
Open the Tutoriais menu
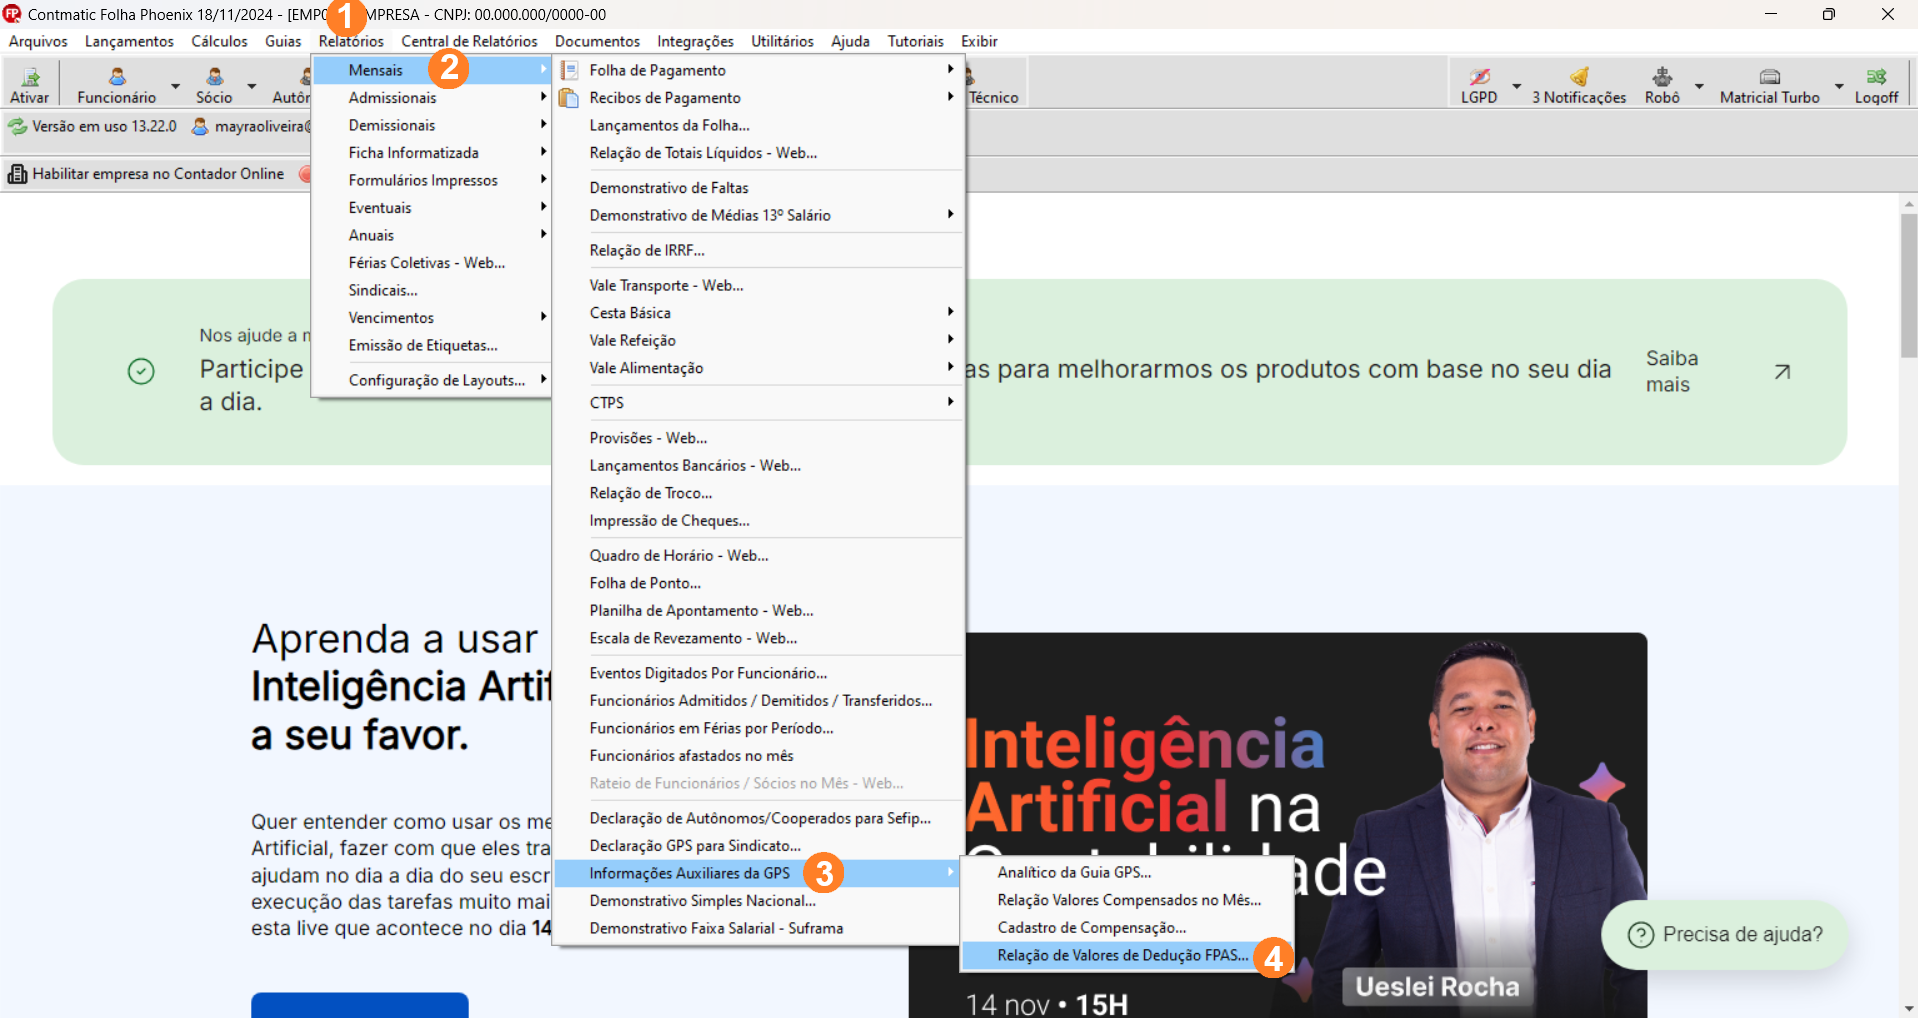(915, 41)
